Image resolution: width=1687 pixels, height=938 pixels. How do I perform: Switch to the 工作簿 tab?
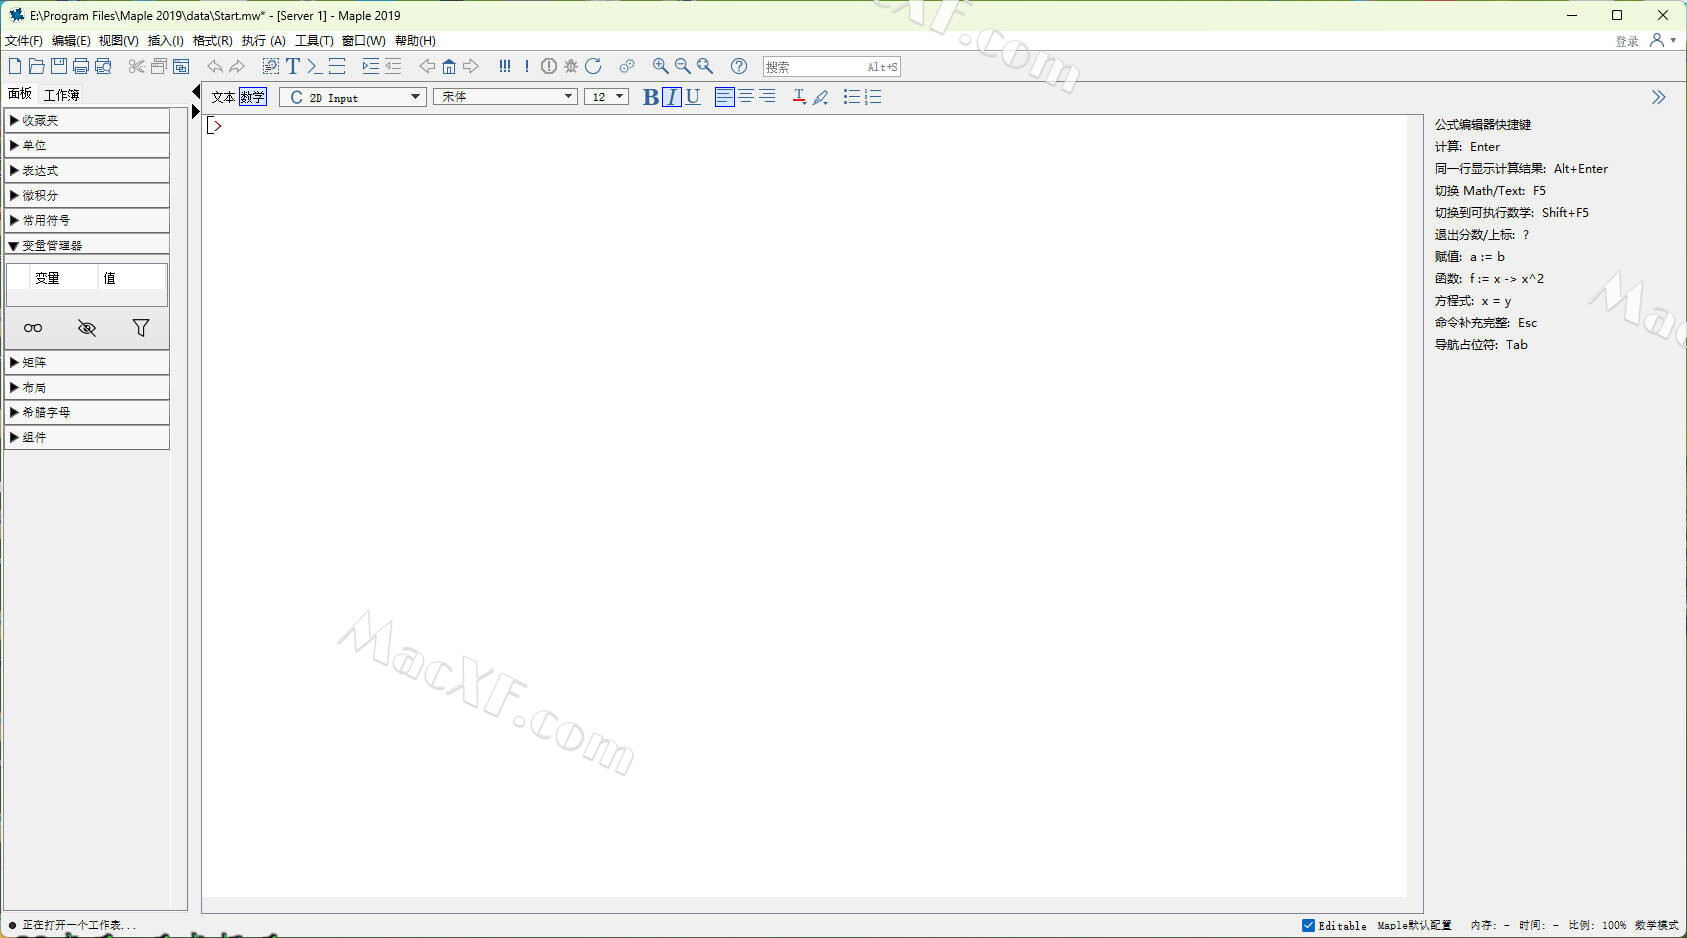click(61, 95)
